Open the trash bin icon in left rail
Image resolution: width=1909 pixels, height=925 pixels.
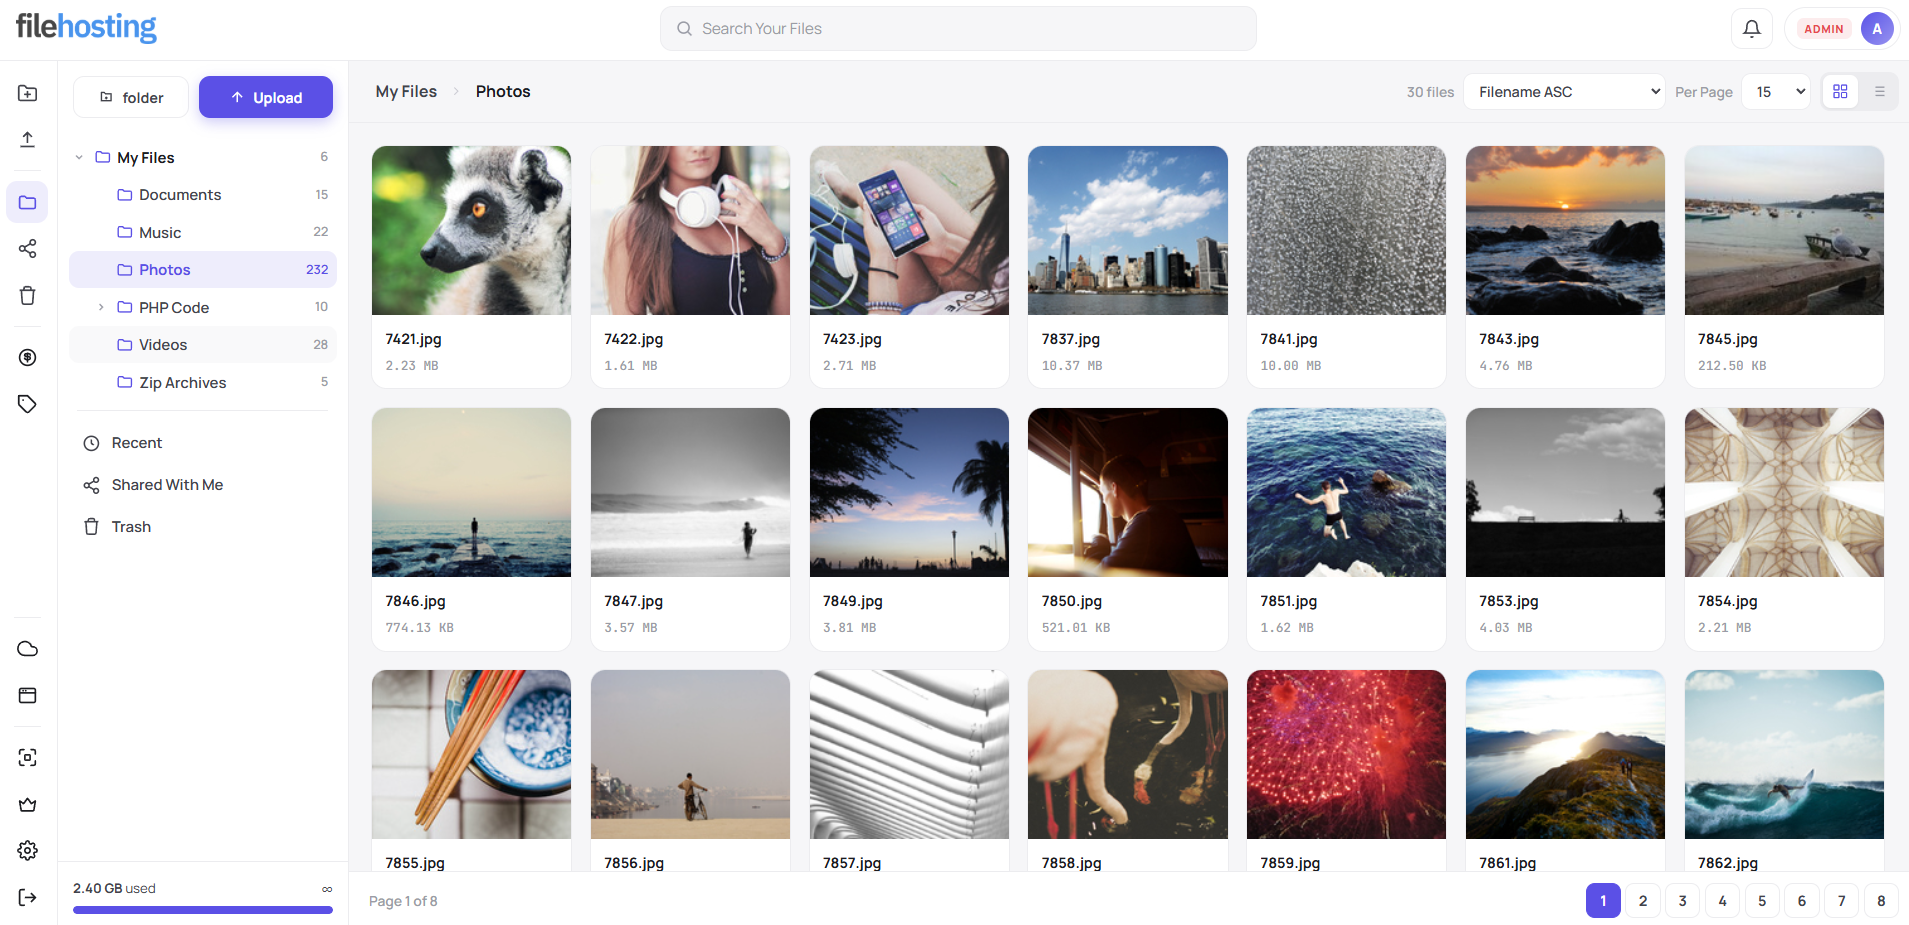point(28,295)
